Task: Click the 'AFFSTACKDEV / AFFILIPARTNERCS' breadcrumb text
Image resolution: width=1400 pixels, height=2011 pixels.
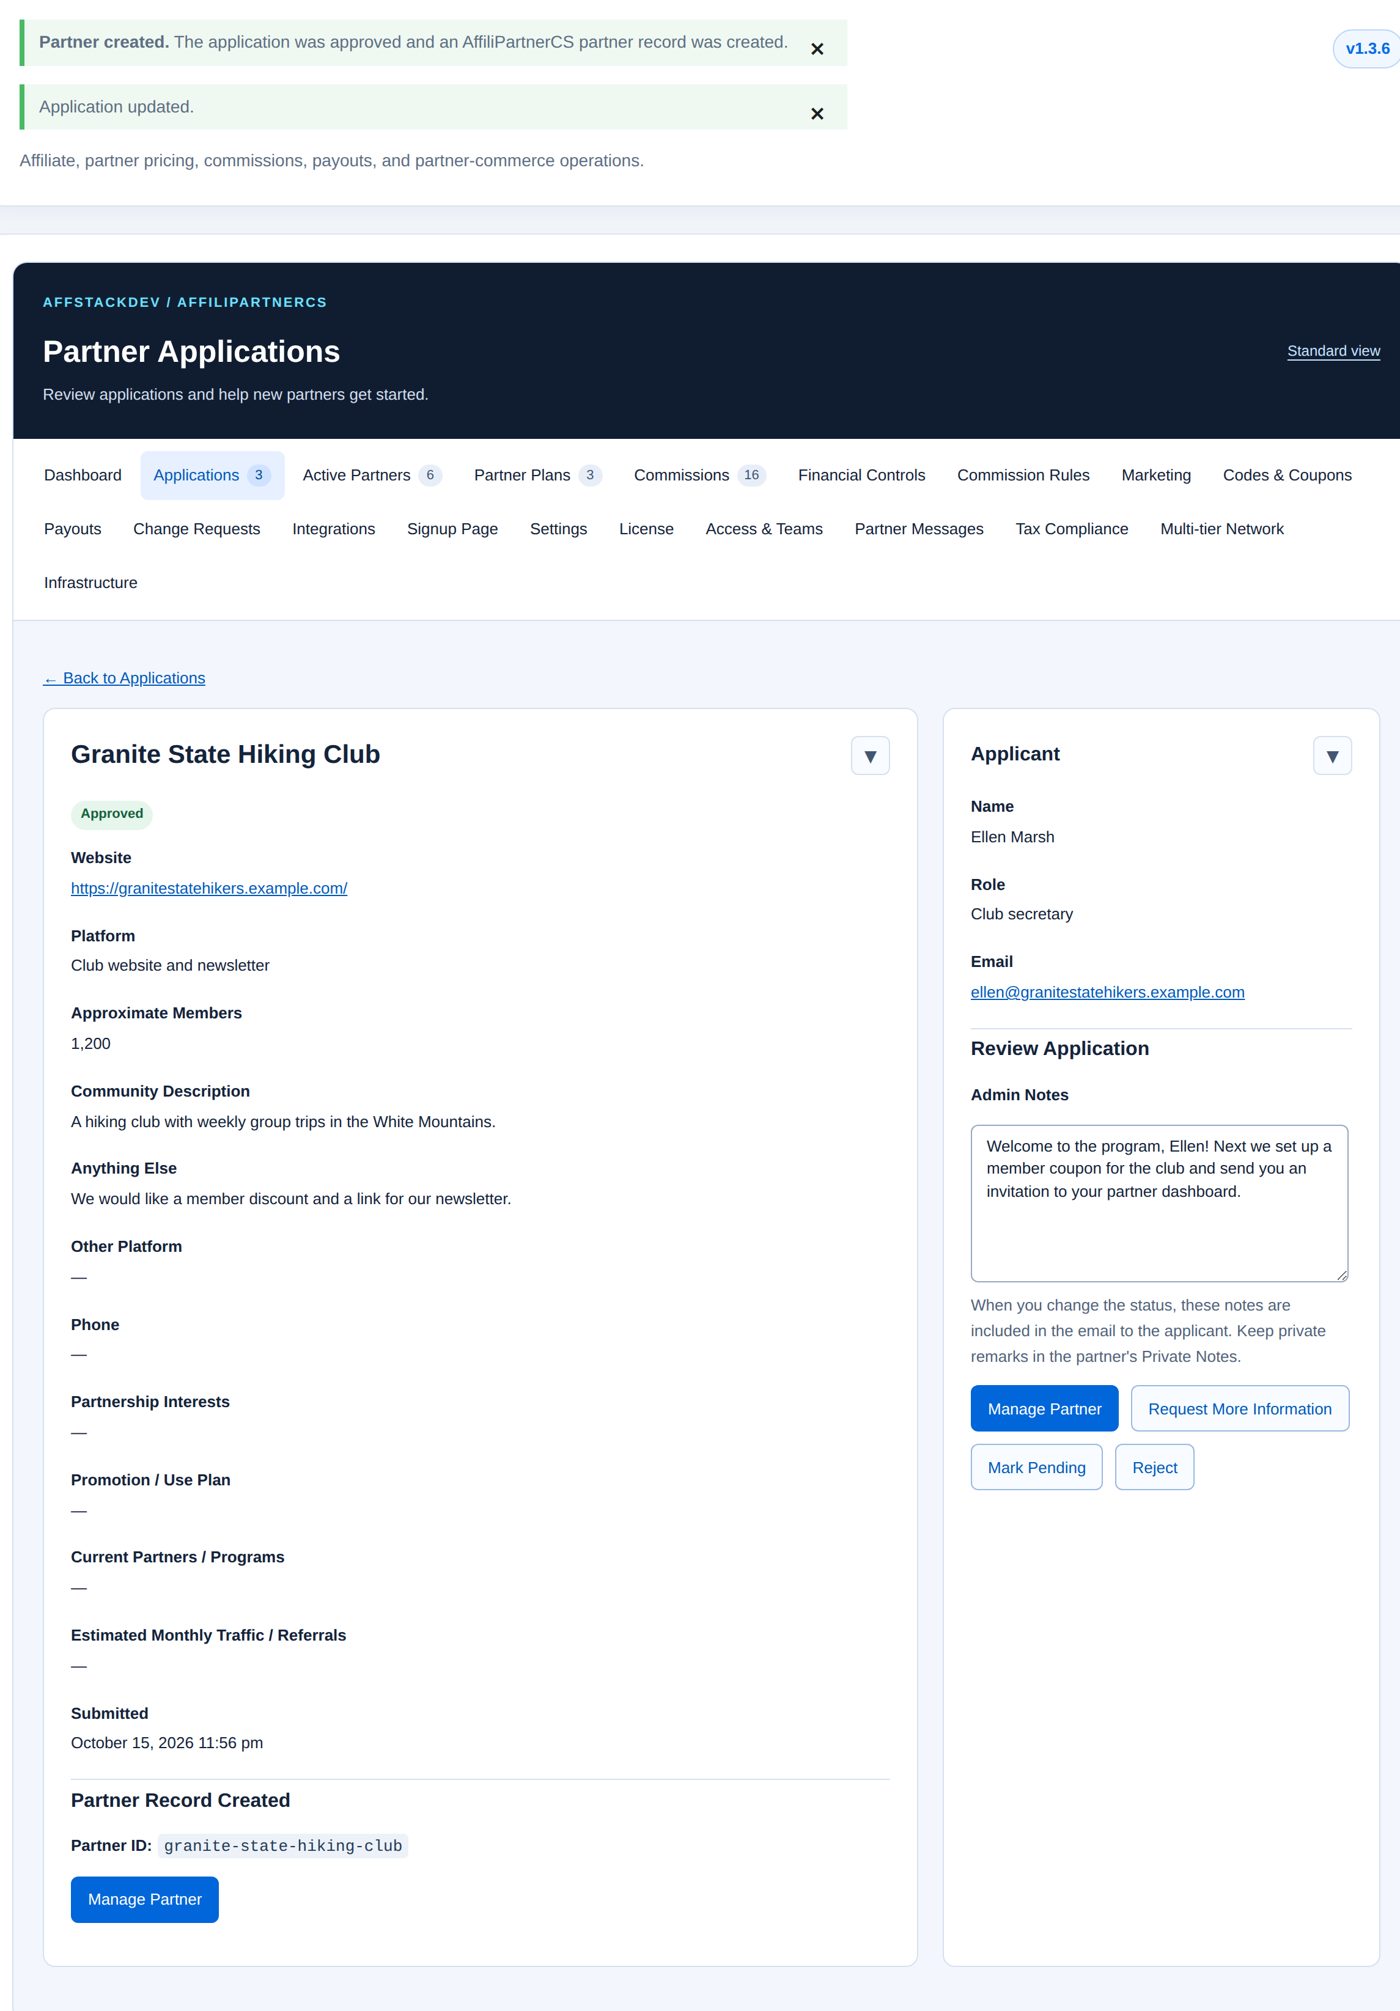Action: (x=185, y=302)
